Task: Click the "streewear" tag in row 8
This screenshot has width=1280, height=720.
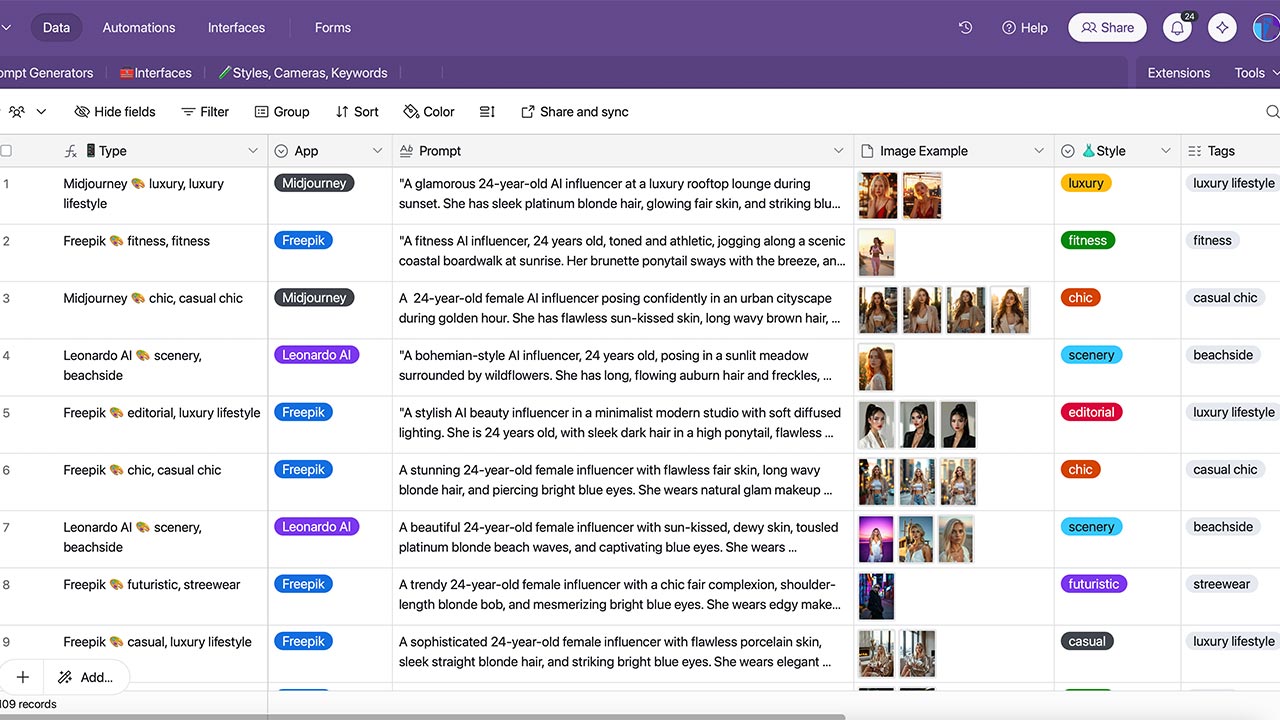Action: tap(1222, 584)
